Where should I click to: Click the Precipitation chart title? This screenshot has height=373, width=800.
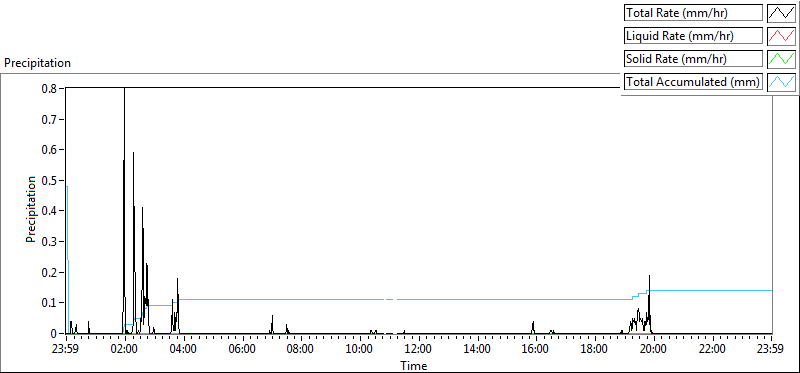[x=37, y=63]
